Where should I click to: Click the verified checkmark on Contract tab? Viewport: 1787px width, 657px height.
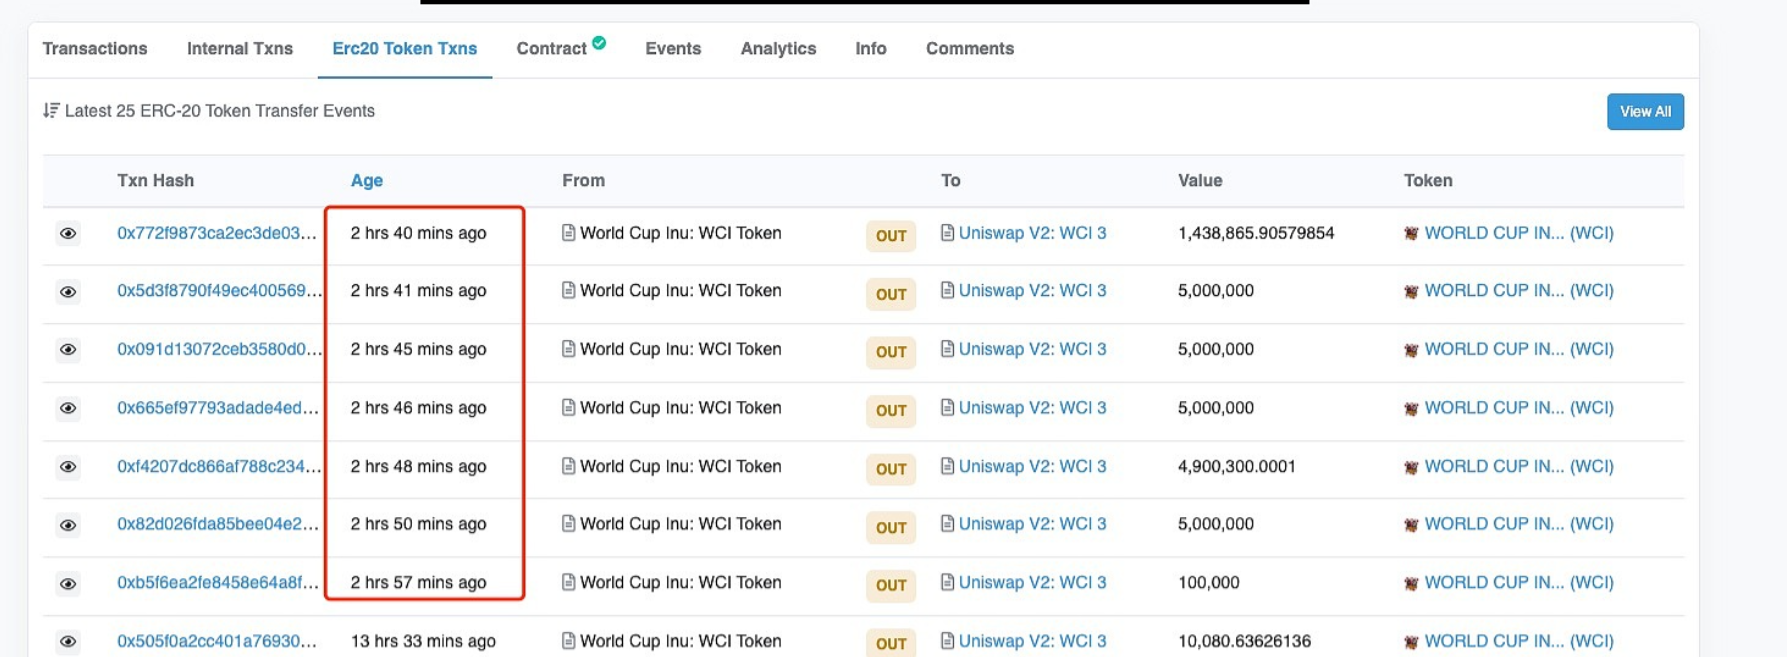(x=599, y=43)
